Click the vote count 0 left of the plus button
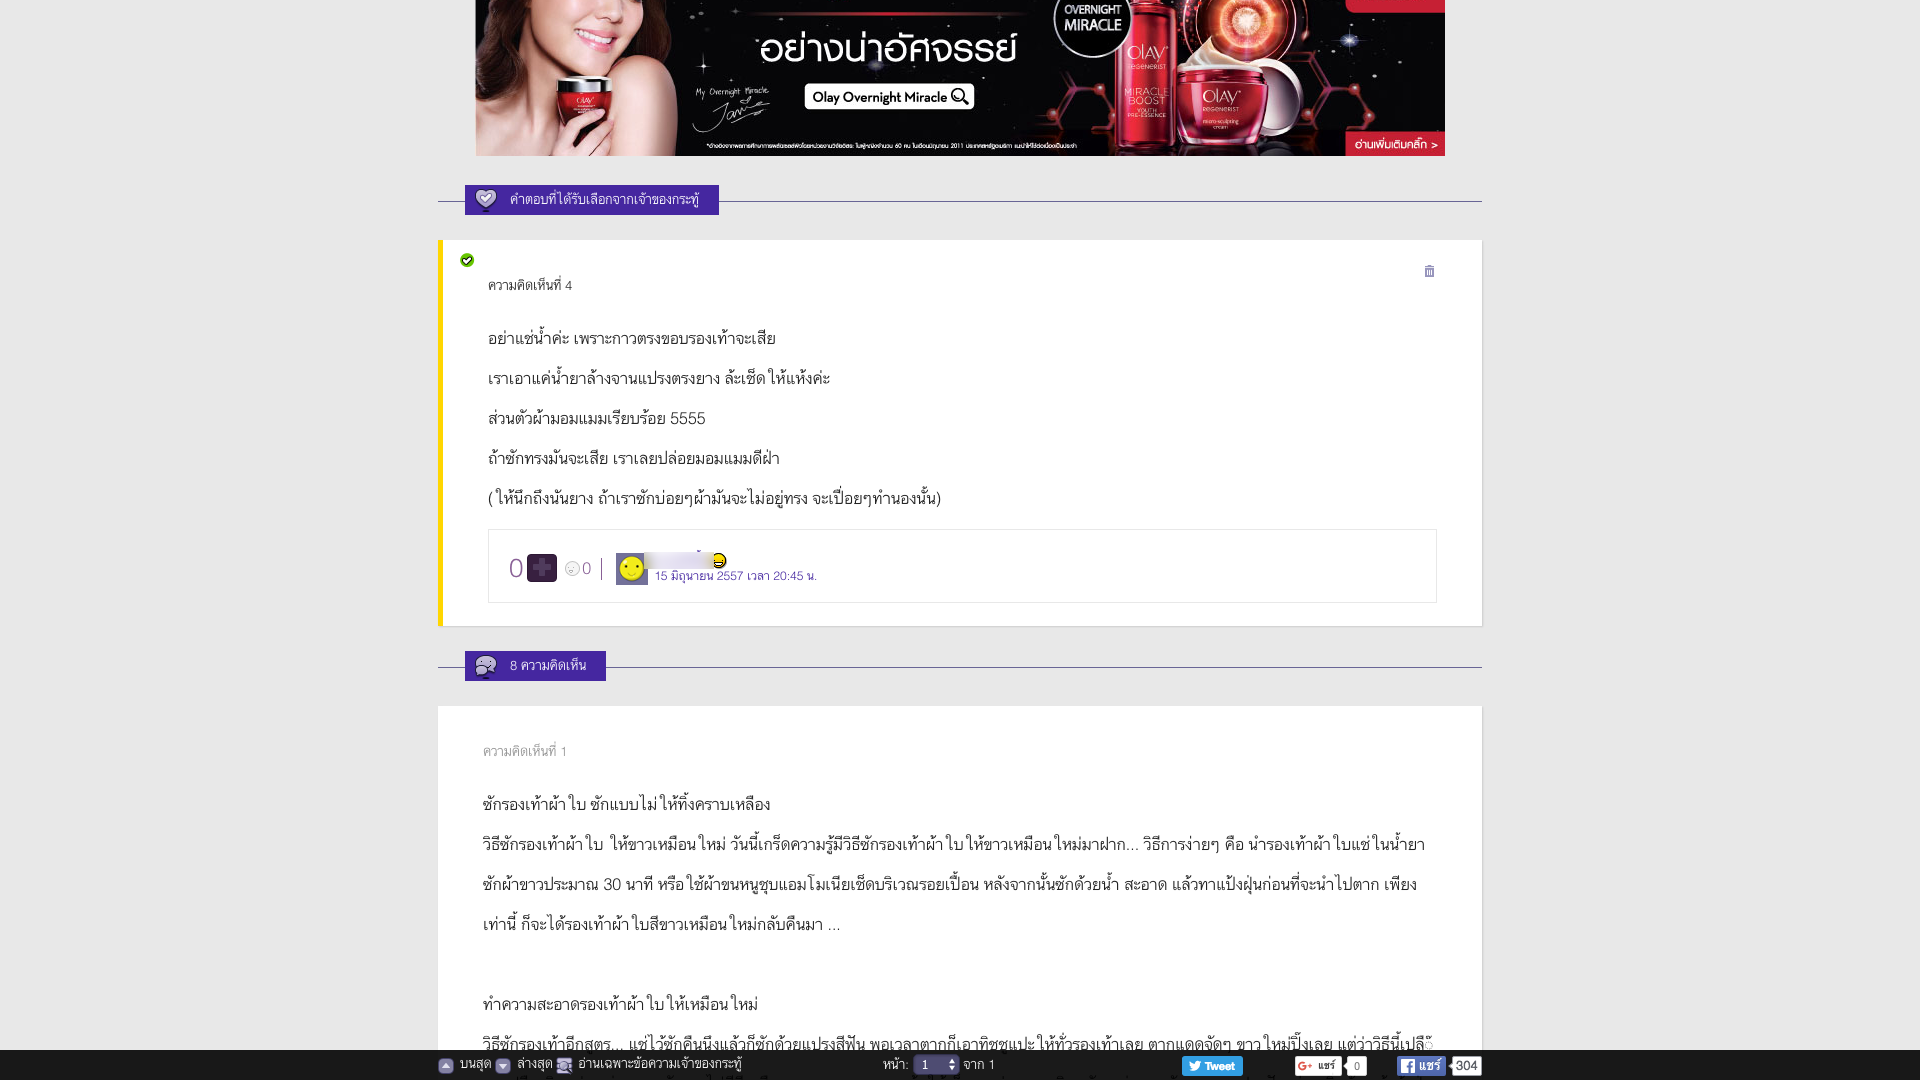 pos(516,568)
